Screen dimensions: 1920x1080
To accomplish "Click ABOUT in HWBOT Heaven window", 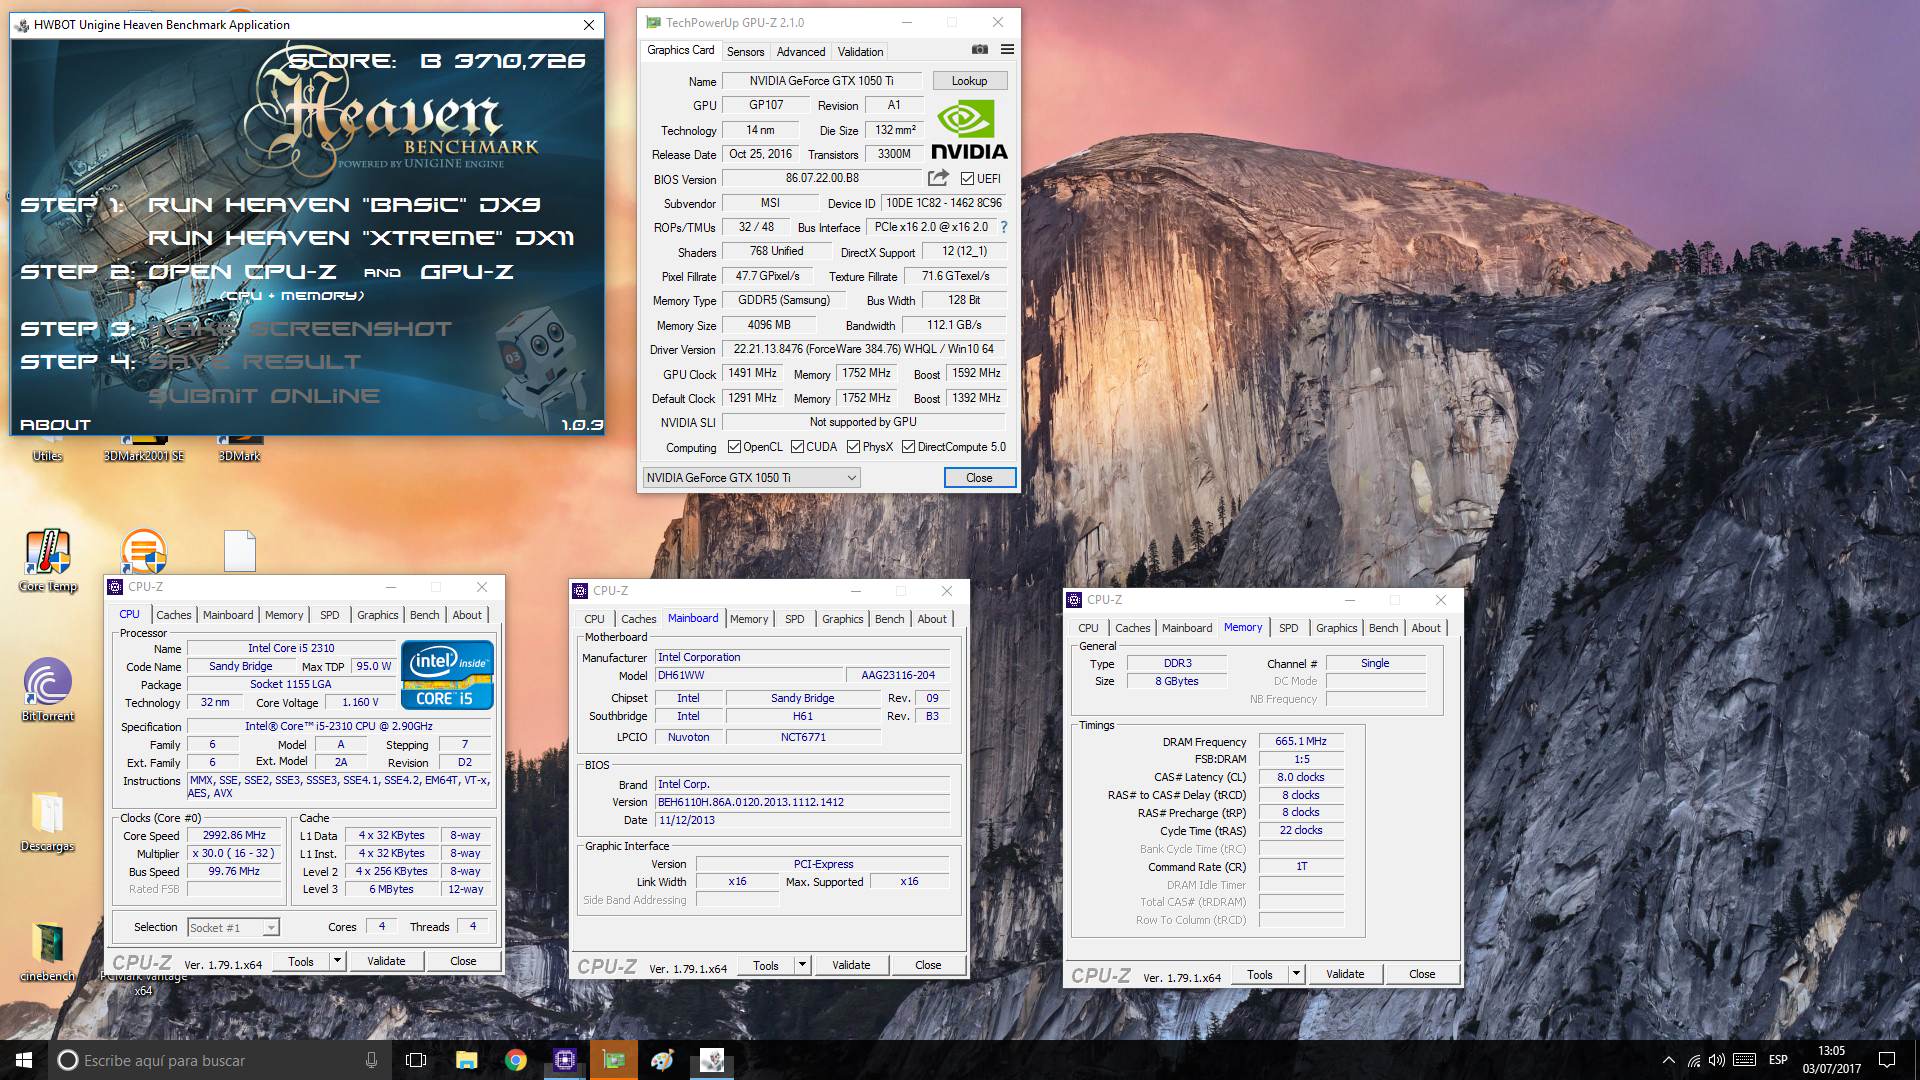I will tap(55, 424).
